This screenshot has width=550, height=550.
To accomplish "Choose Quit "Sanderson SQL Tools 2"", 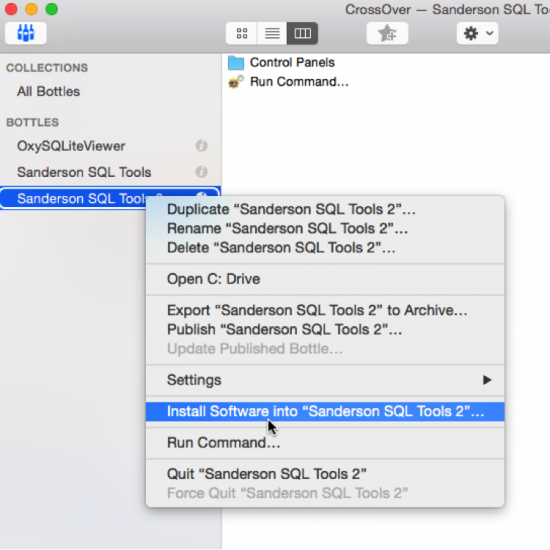I will point(325,474).
